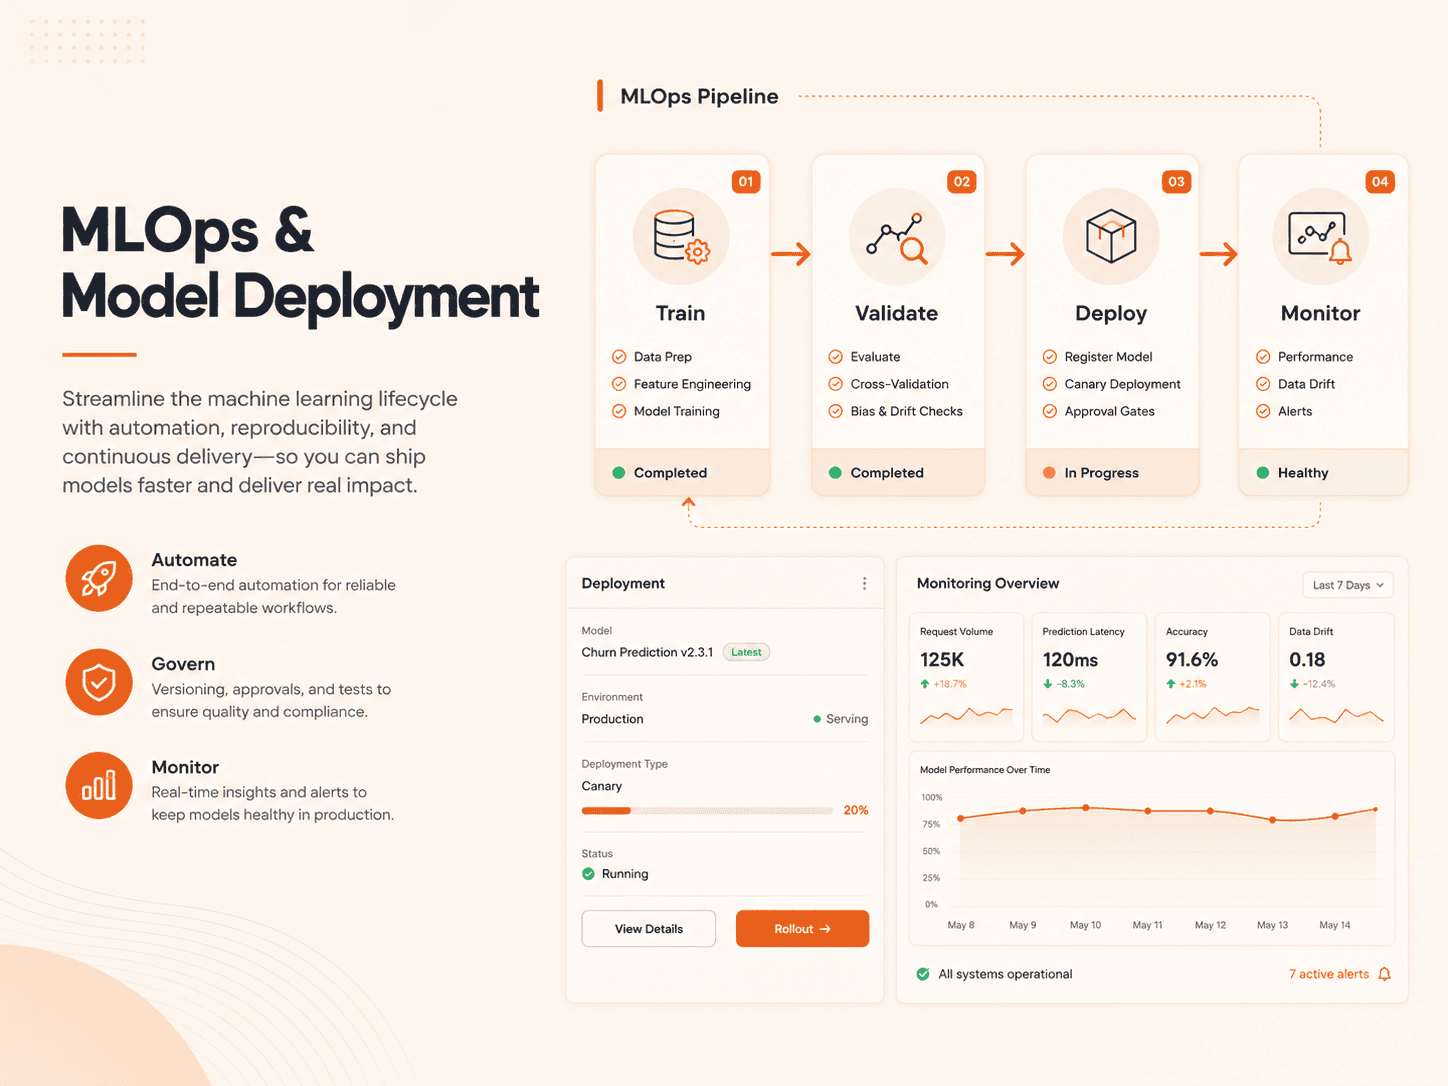
Task: Click the May 8 axis label
Action: tap(961, 925)
